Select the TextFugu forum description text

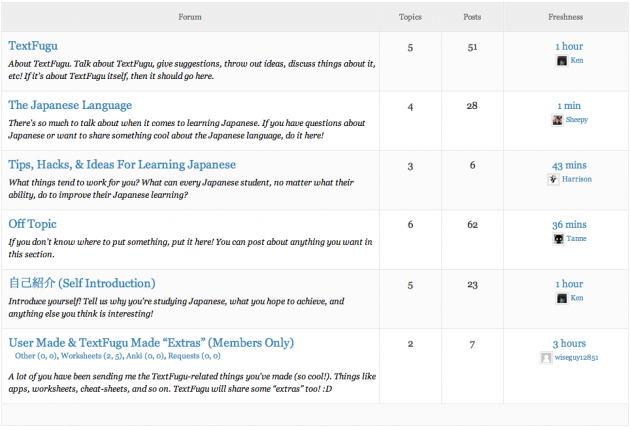point(192,70)
